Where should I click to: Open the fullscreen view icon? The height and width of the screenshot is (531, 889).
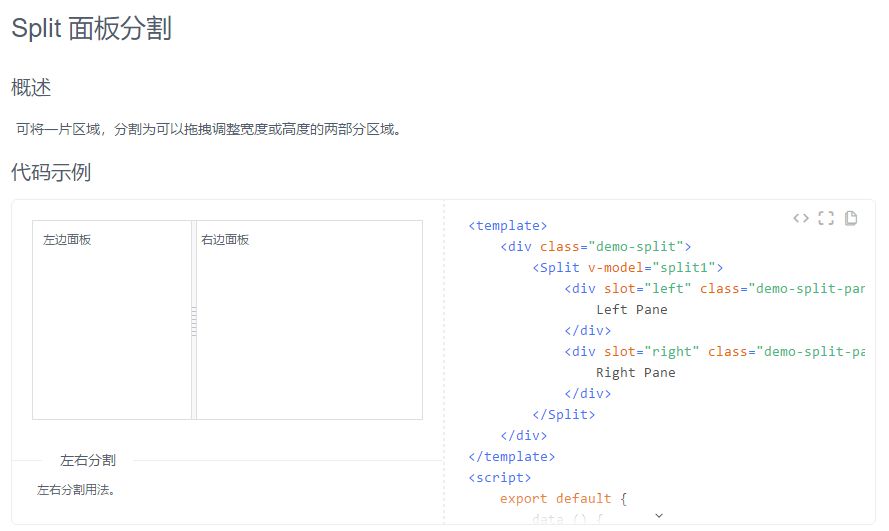tap(826, 218)
